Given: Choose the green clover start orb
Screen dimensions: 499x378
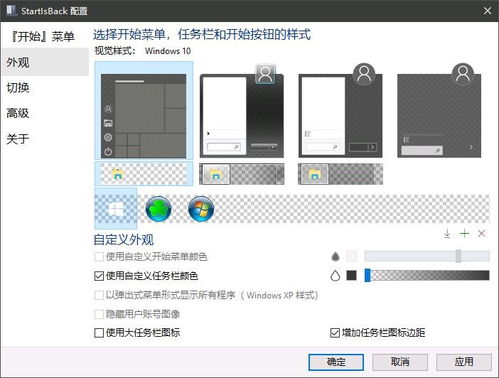Looking at the screenshot, I should [x=159, y=209].
